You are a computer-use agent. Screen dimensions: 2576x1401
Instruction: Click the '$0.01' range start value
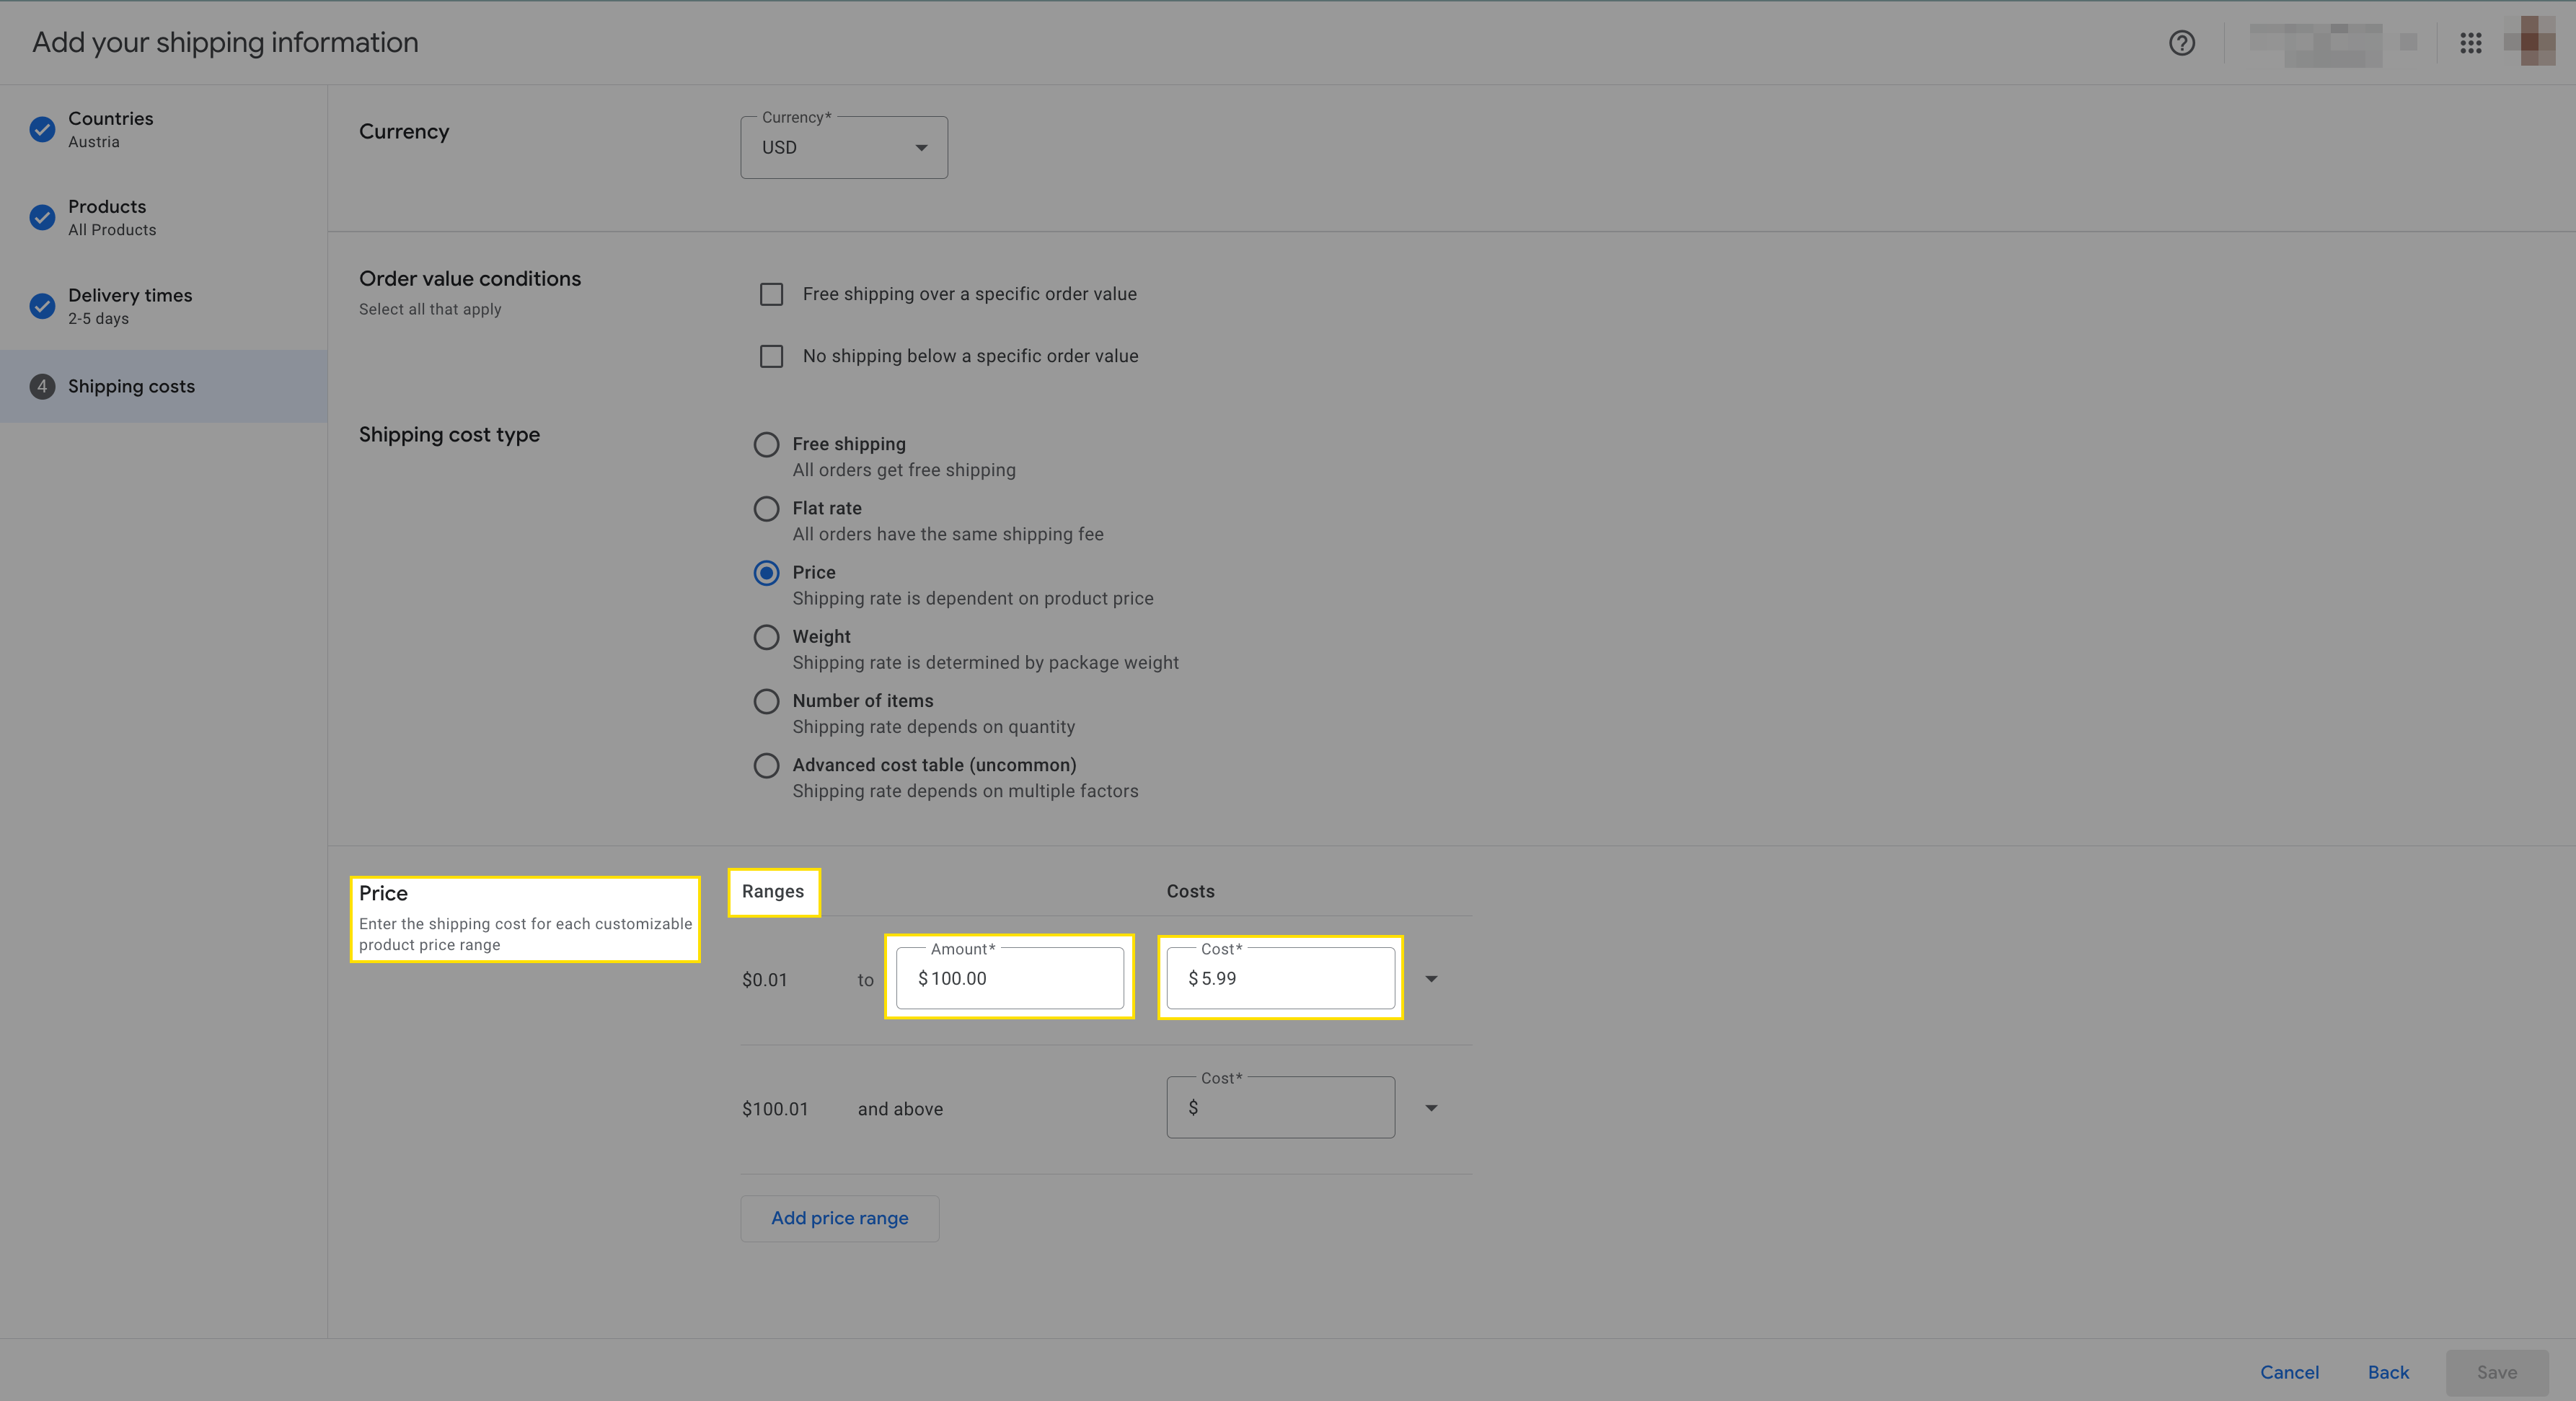[x=765, y=980]
